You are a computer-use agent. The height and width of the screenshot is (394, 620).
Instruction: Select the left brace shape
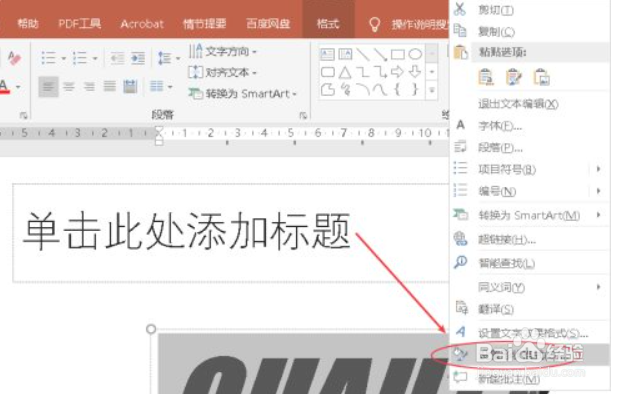pyautogui.click(x=397, y=89)
